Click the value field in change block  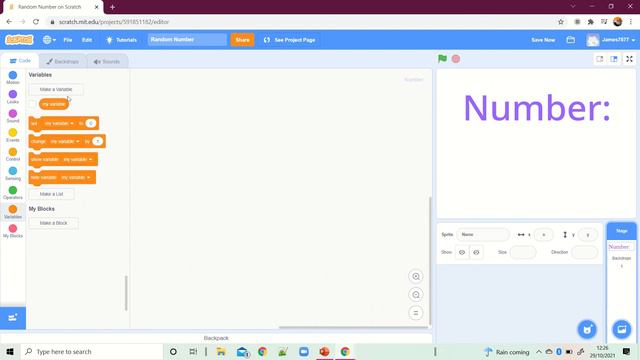[98, 141]
